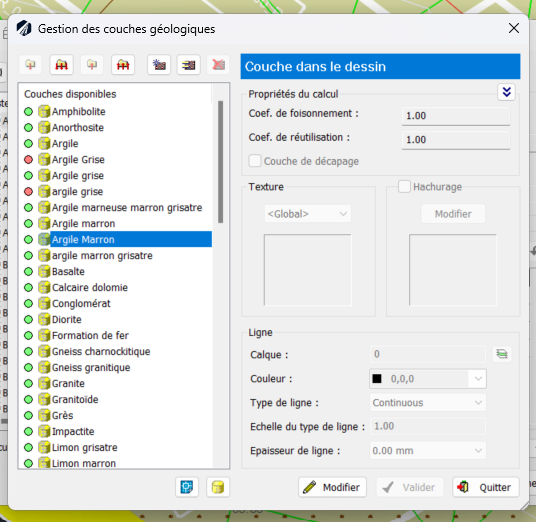Click the Quitter button
Viewport: 536px width, 522px height.
486,487
